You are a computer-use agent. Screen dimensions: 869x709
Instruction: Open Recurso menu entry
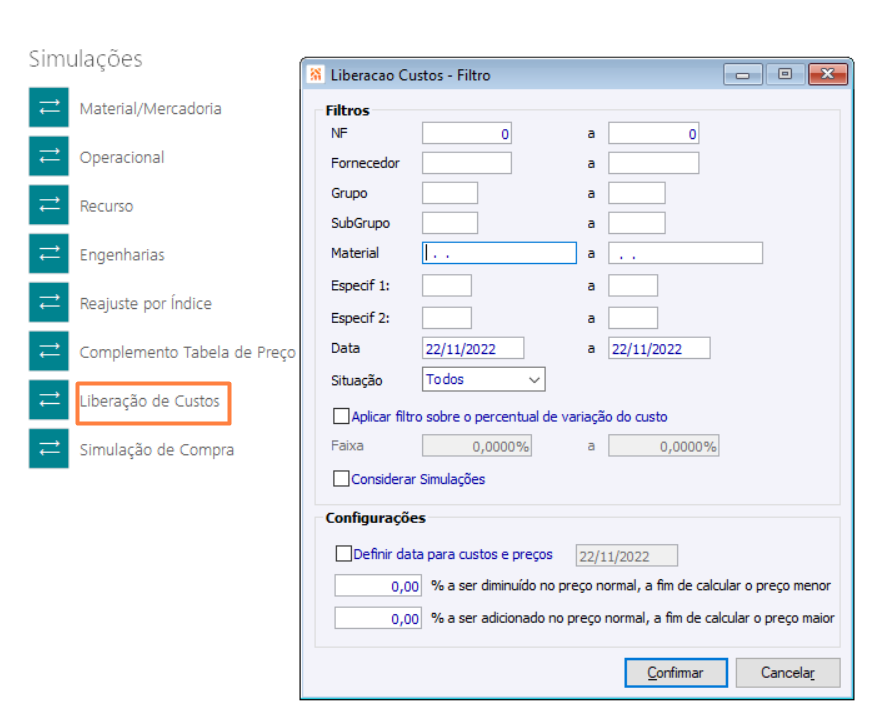point(106,206)
